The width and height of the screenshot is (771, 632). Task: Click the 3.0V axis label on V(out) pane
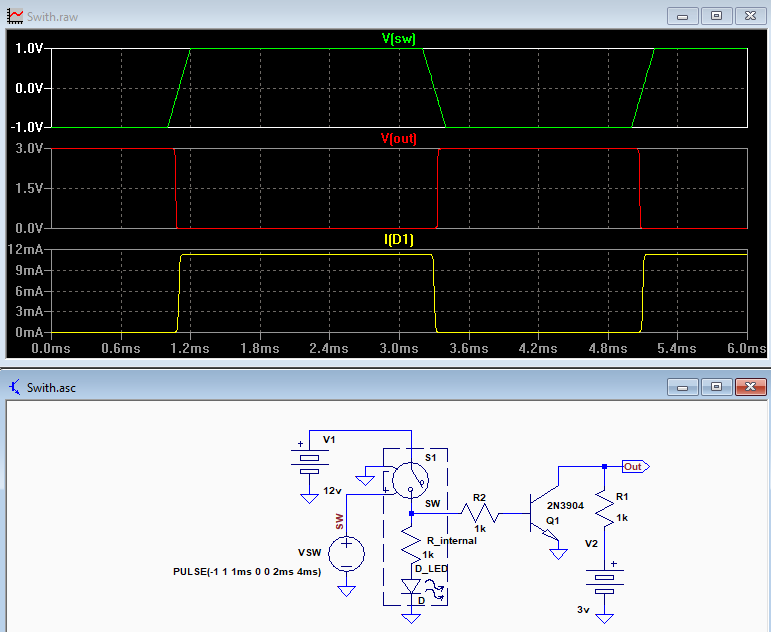point(29,148)
